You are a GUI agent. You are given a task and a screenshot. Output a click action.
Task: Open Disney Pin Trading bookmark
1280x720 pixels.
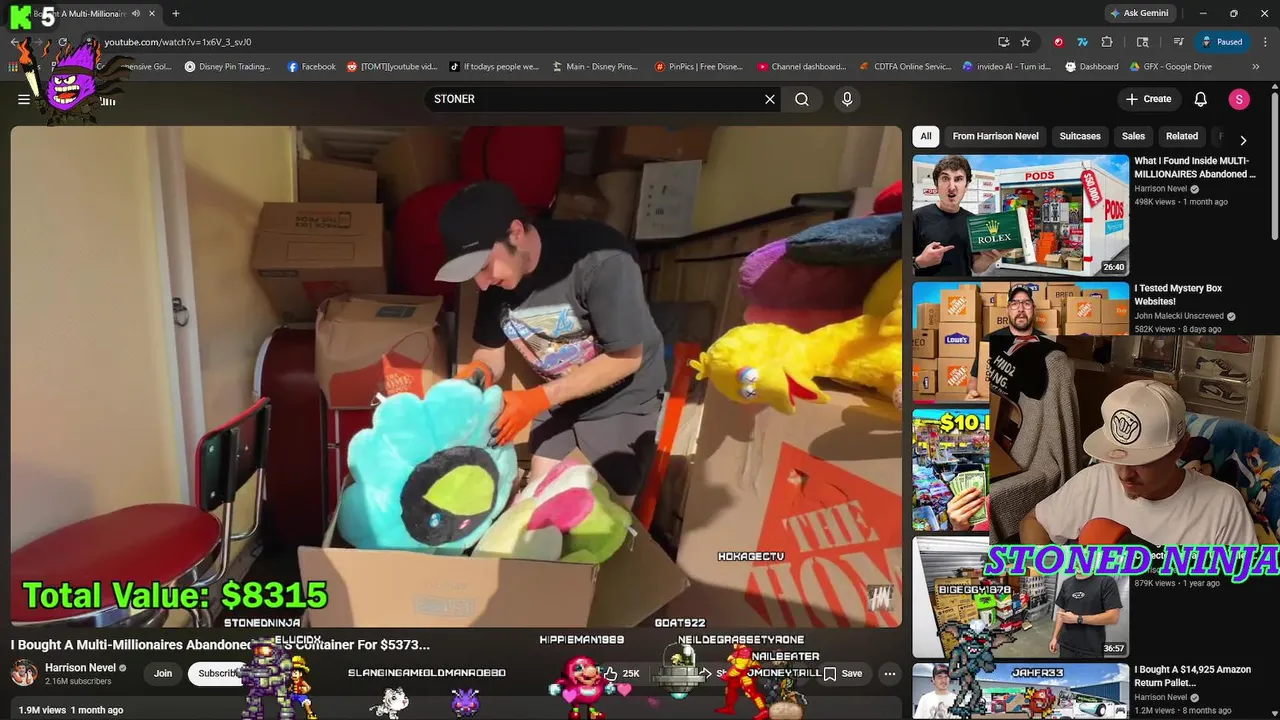pos(228,67)
